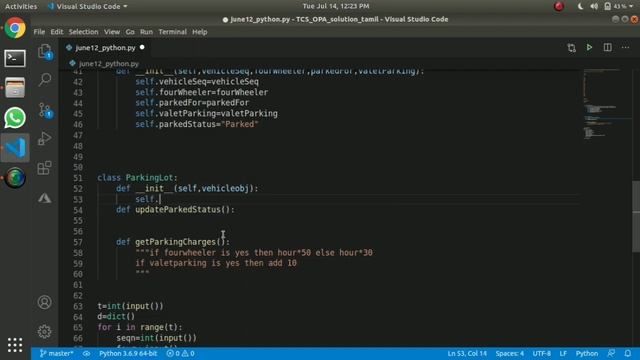Open the Manage gear settings menu

(x=44, y=331)
